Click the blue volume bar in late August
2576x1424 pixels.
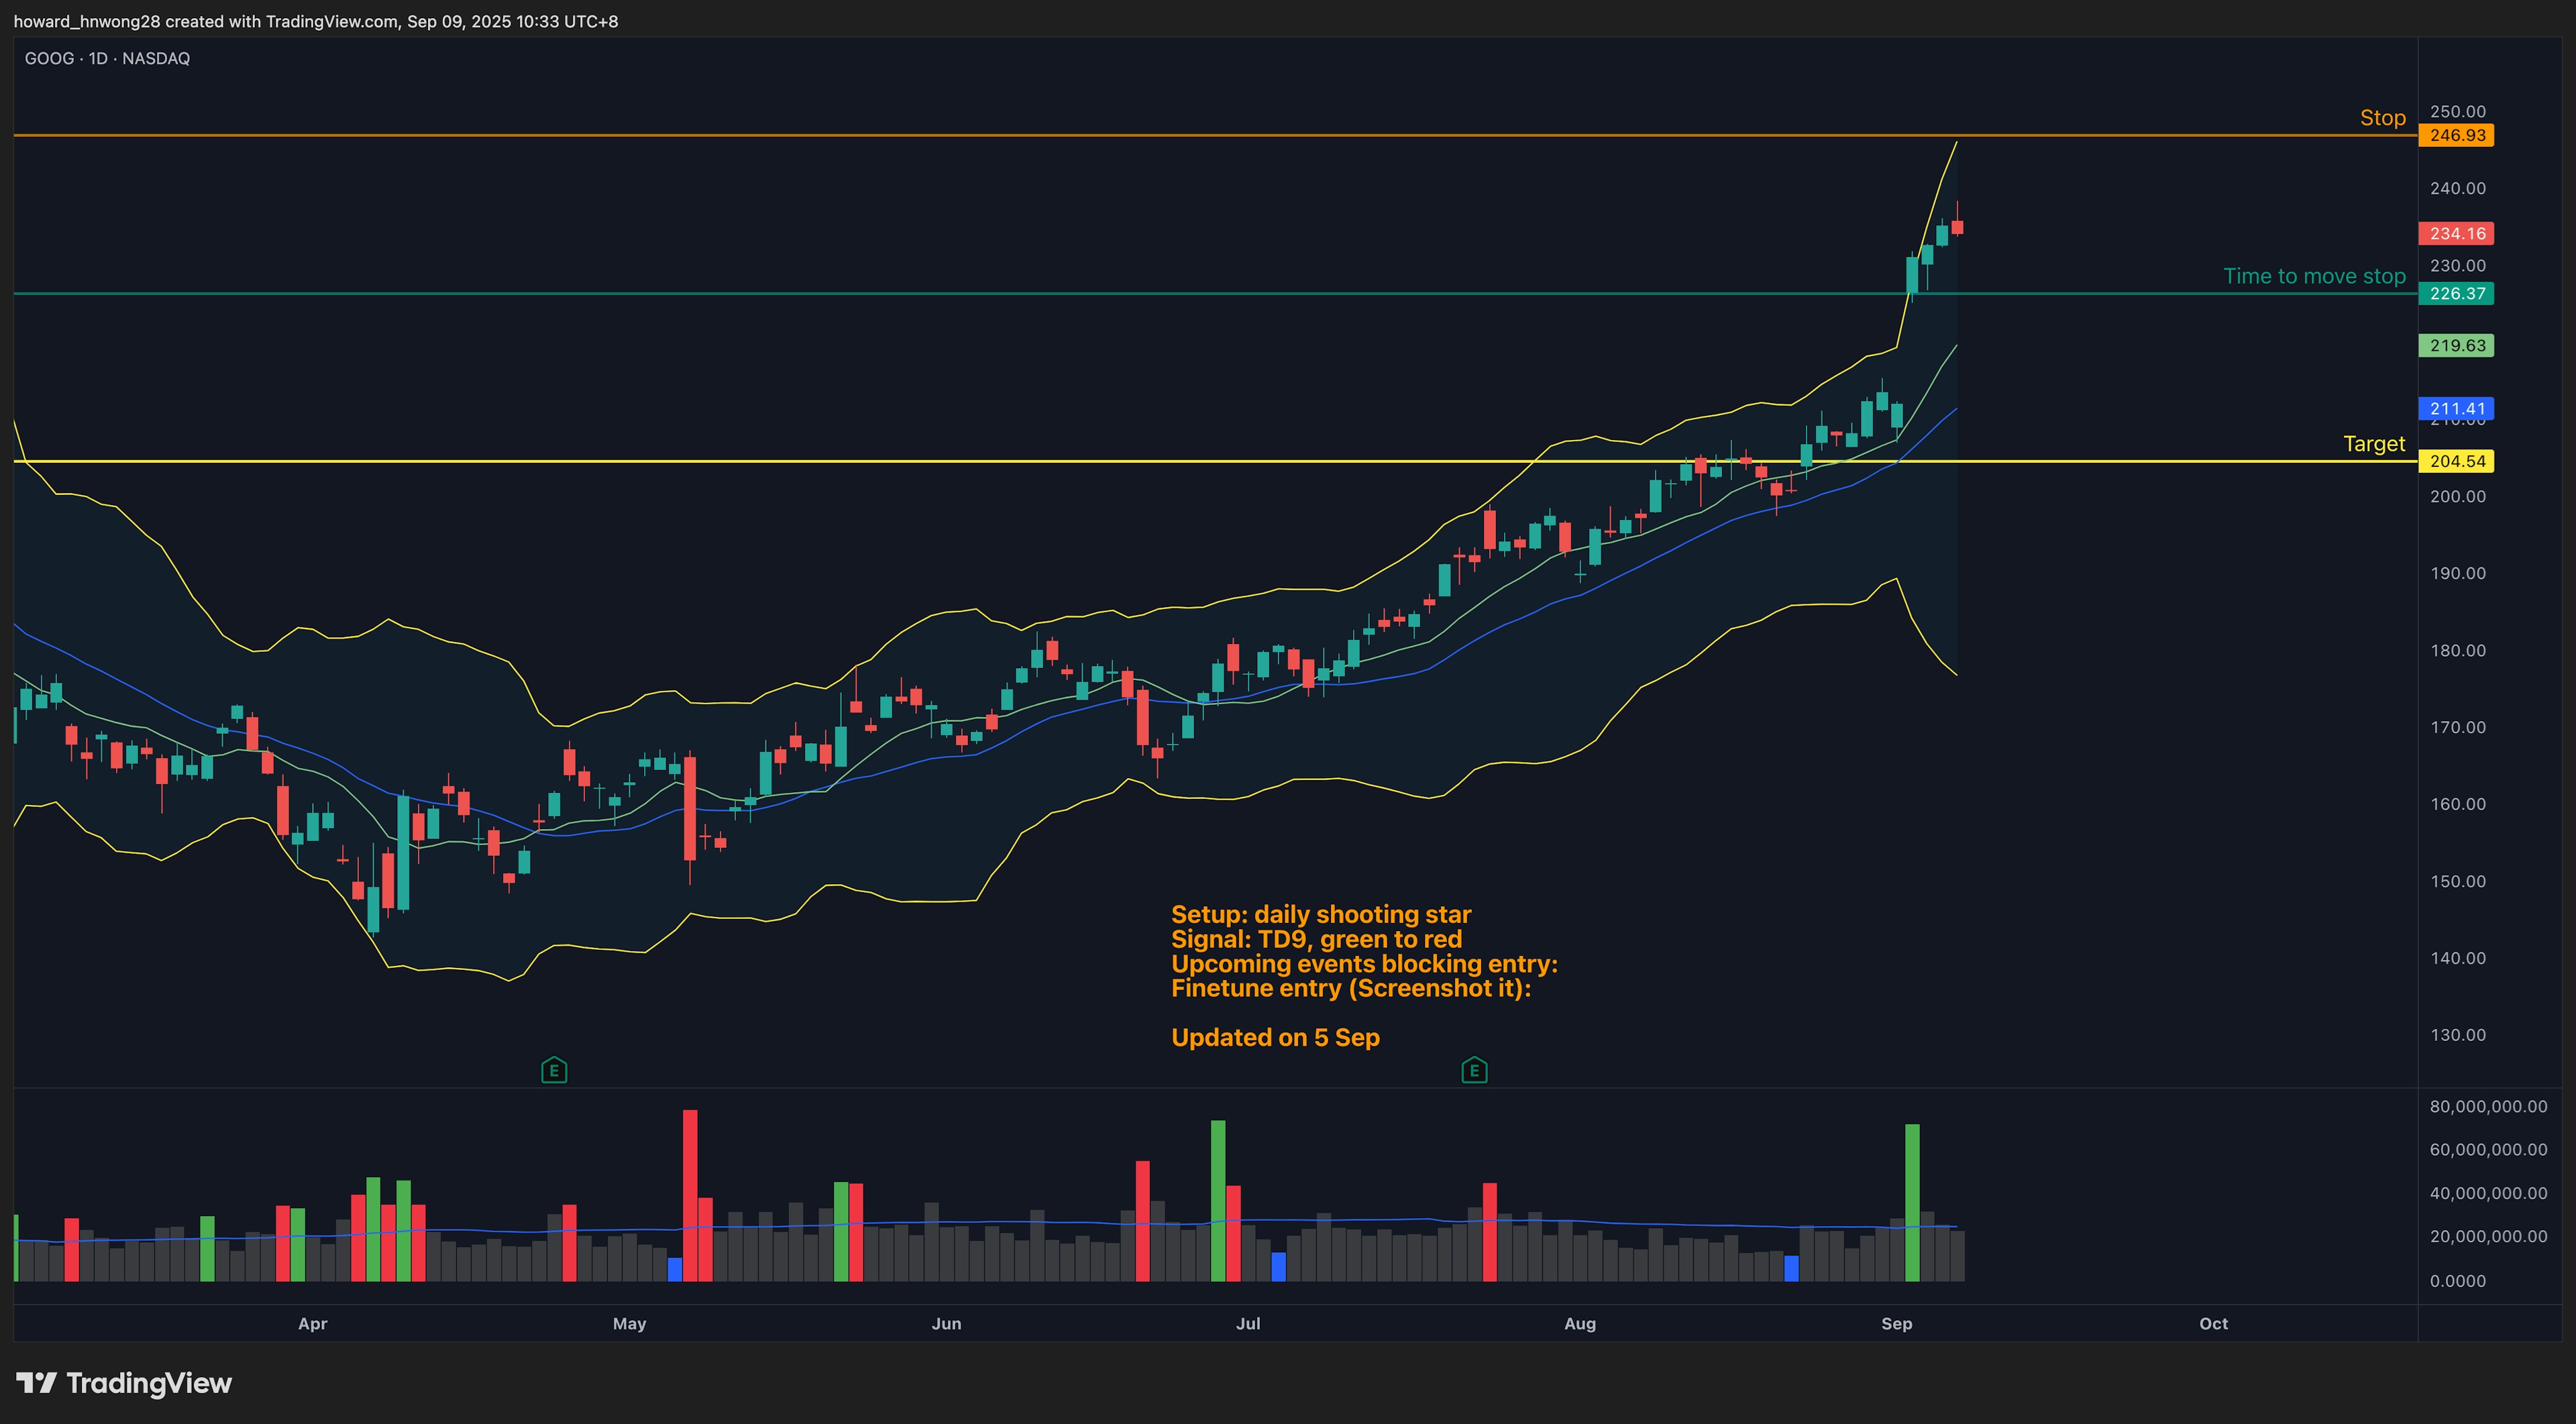(x=1791, y=1268)
